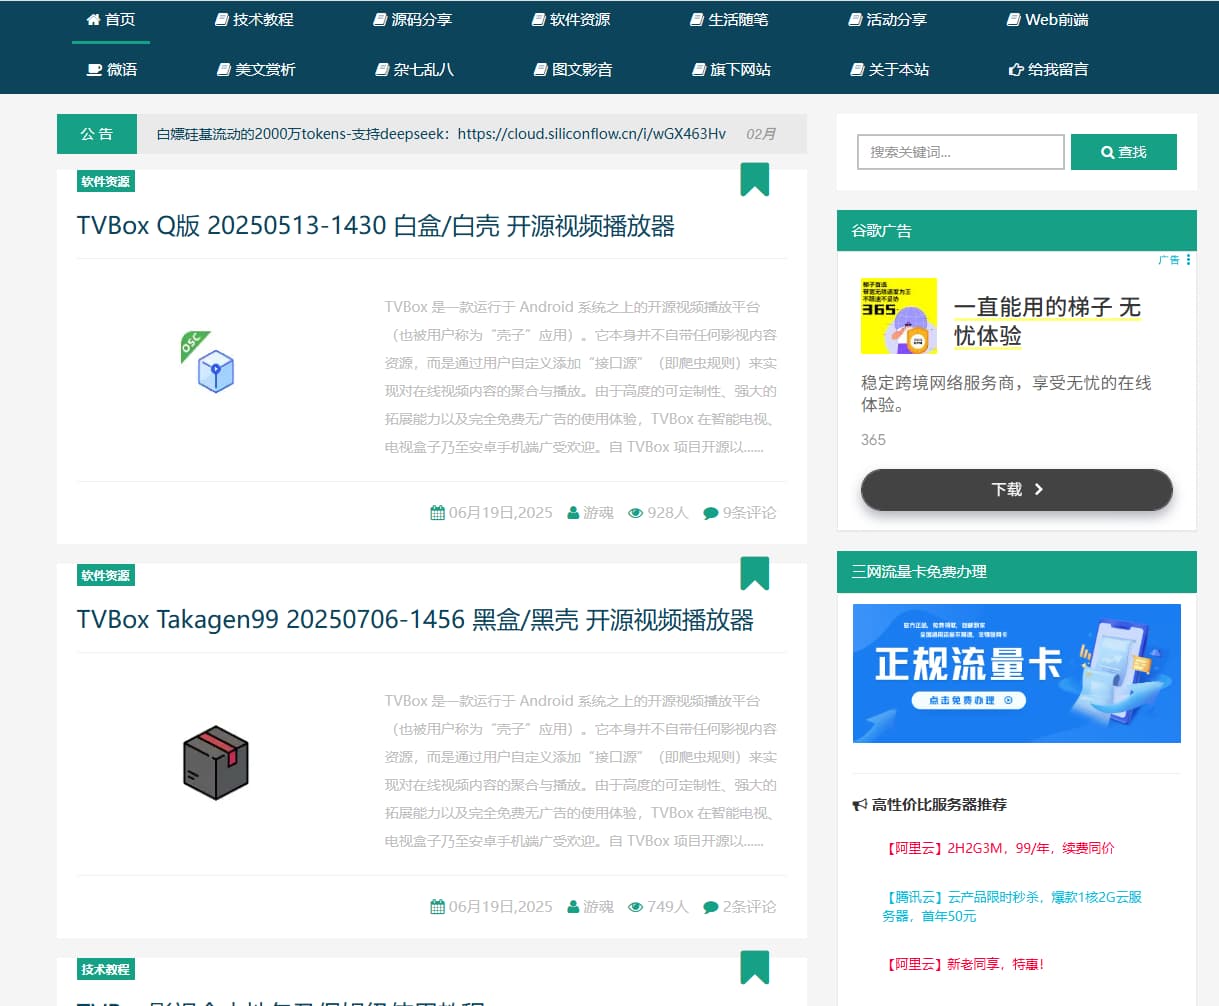Image resolution: width=1219 pixels, height=1006 pixels.
Task: Open the 软件资源 menu item
Action: pyautogui.click(x=571, y=20)
